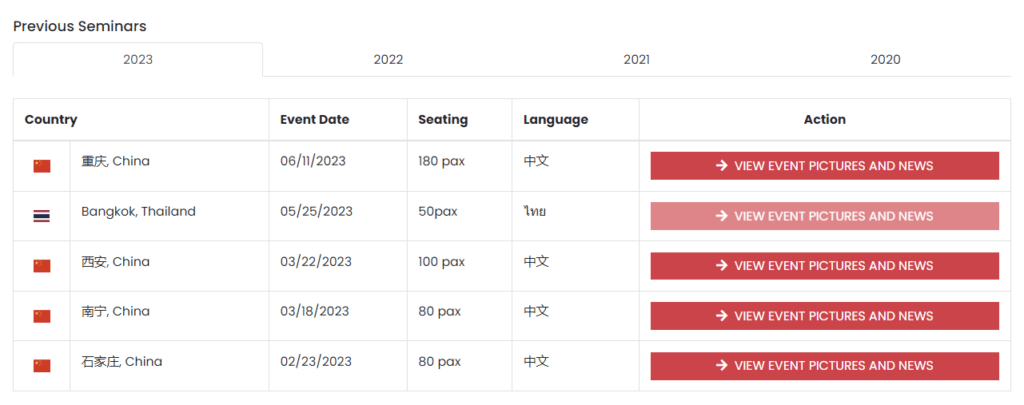Screen dimensions: 1024x405
Task: Click the Country column header
Action: click(x=51, y=120)
